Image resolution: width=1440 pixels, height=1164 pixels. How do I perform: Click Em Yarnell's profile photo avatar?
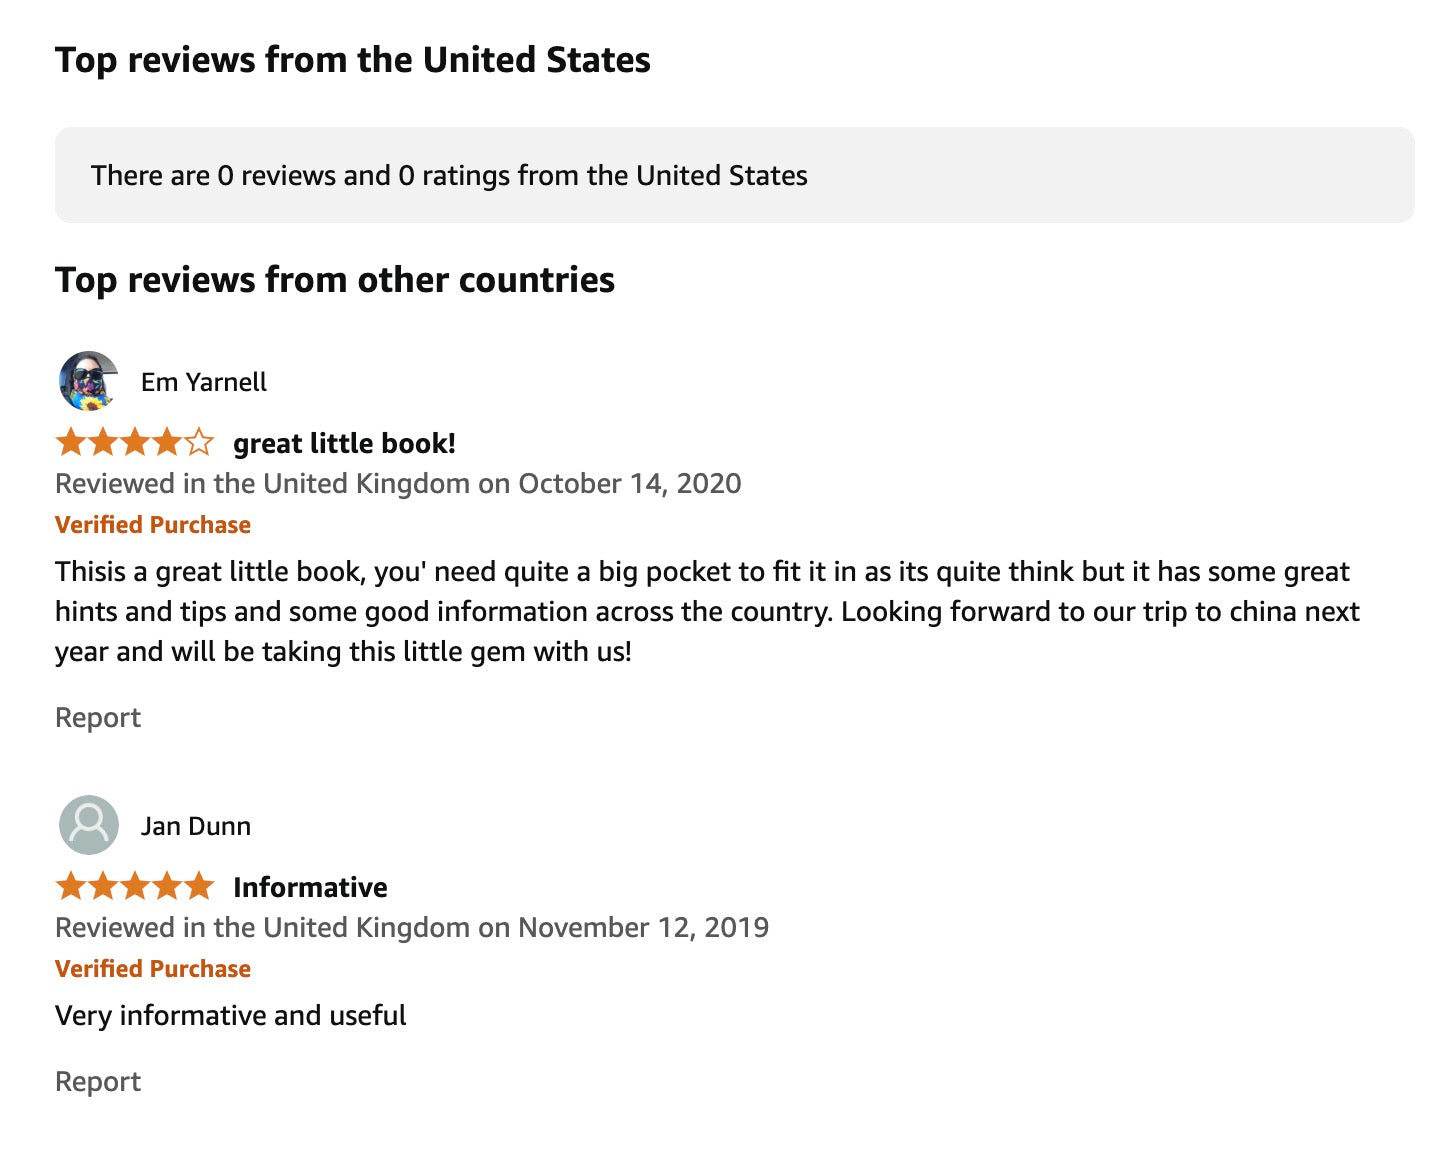coord(89,381)
